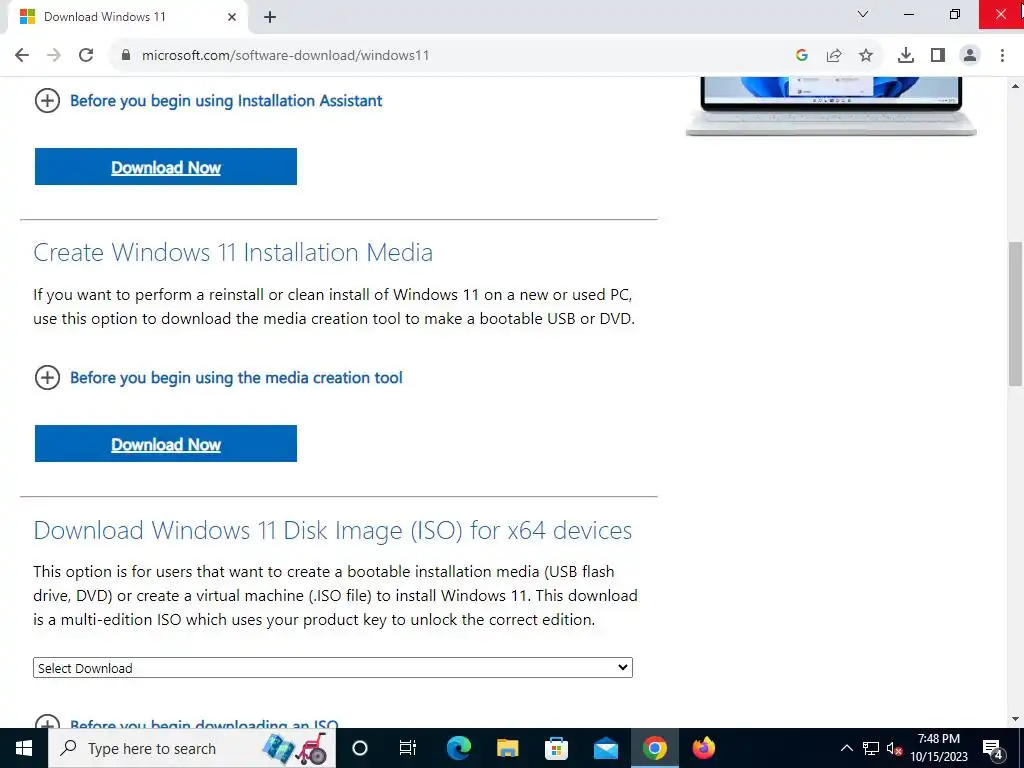Launch Microsoft Edge from taskbar
This screenshot has height=768, width=1024.
(x=458, y=748)
